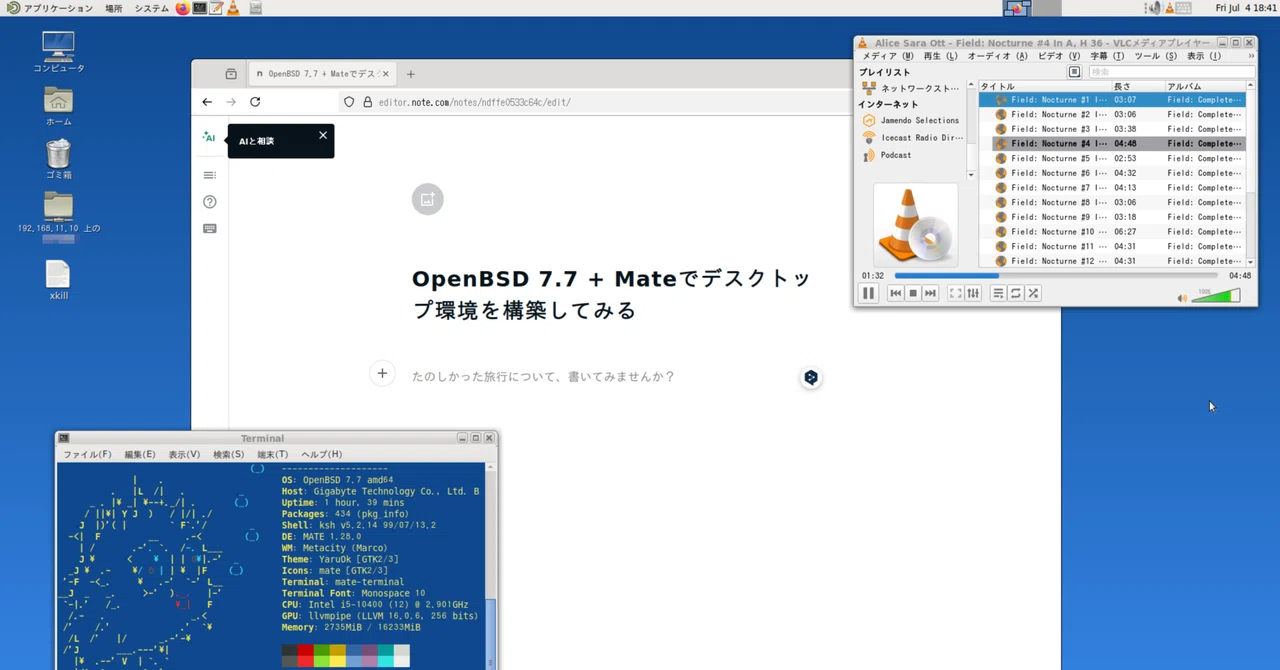
Task: Dismiss the AIと相談 tooltip
Action: [x=323, y=135]
